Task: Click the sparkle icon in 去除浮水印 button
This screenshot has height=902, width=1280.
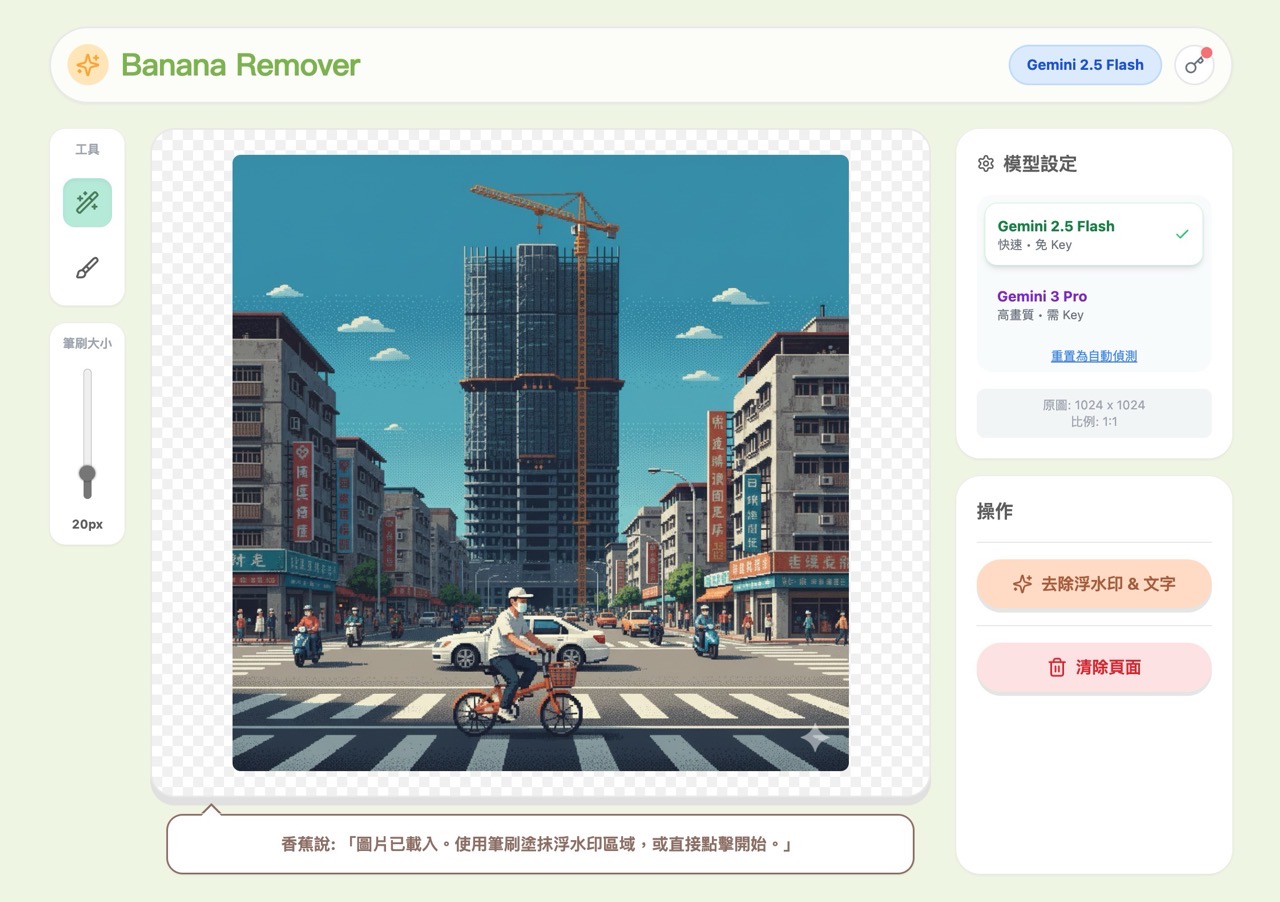Action: 1022,584
